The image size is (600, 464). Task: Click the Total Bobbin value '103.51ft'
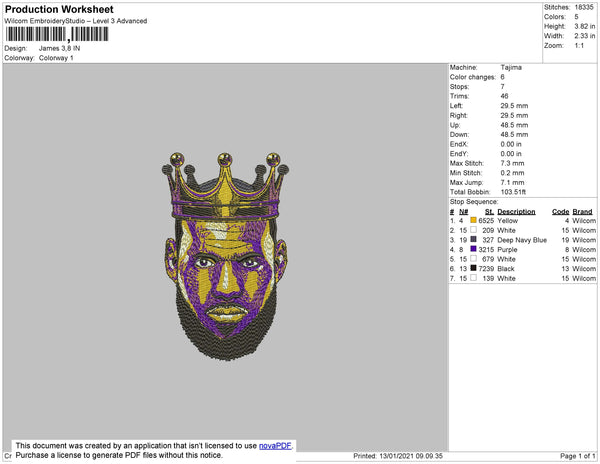[513, 192]
